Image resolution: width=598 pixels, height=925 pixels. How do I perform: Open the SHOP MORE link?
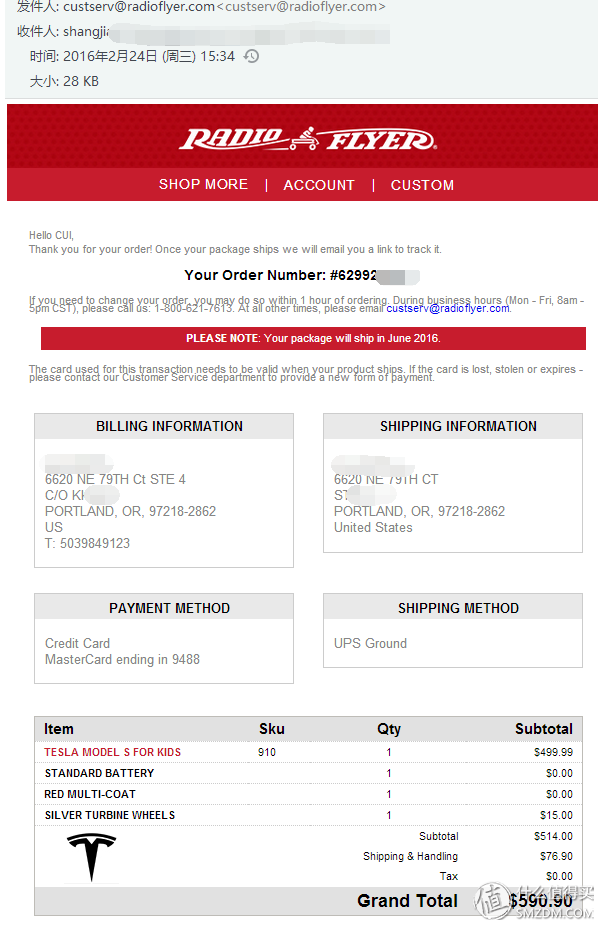[203, 184]
